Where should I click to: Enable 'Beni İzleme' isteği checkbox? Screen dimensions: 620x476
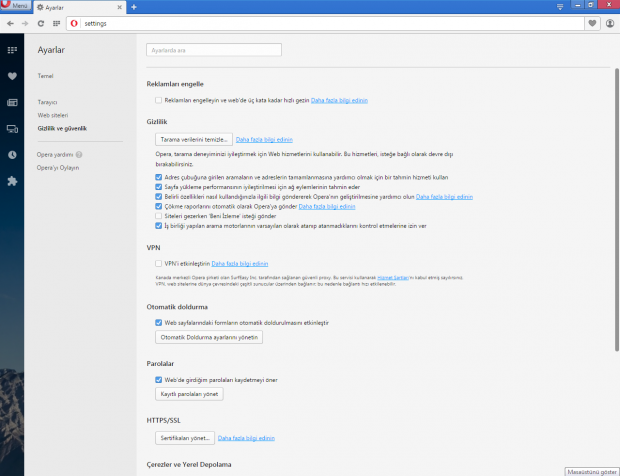[159, 216]
